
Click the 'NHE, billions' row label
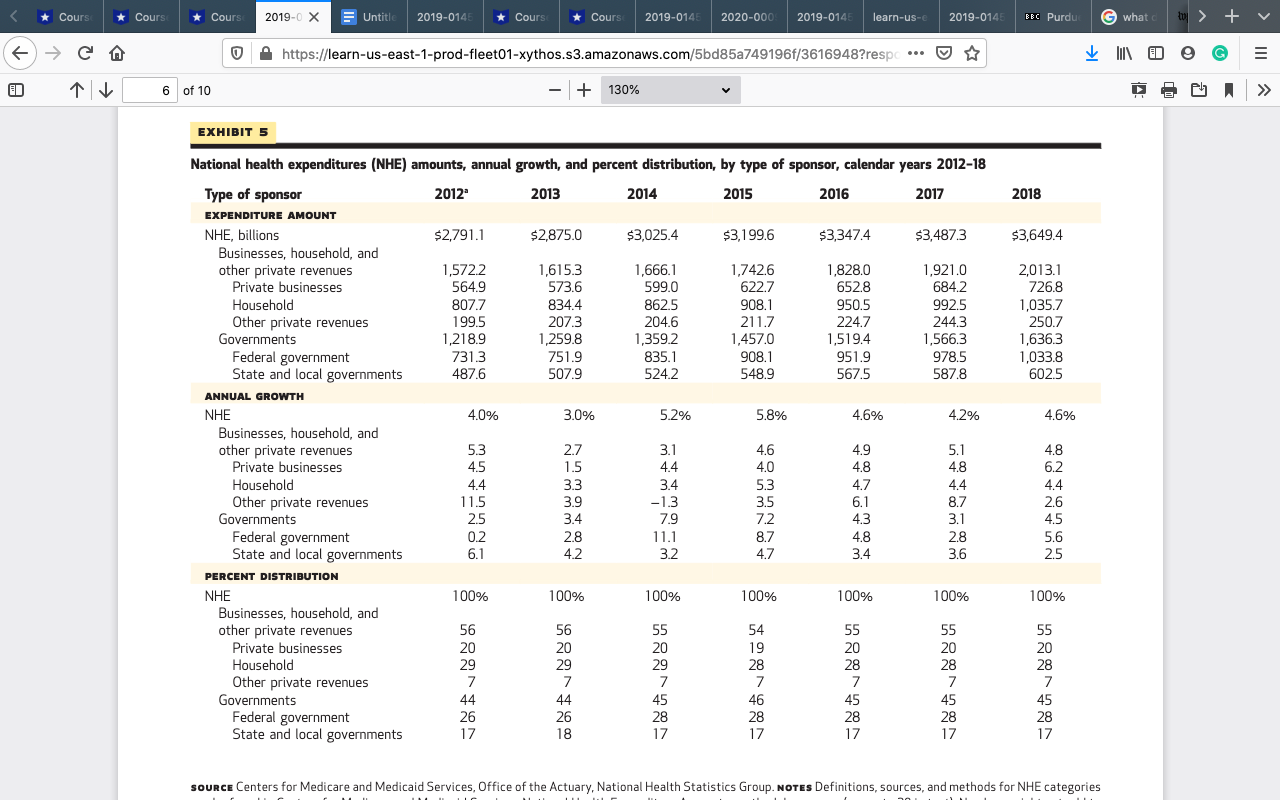pyautogui.click(x=242, y=235)
